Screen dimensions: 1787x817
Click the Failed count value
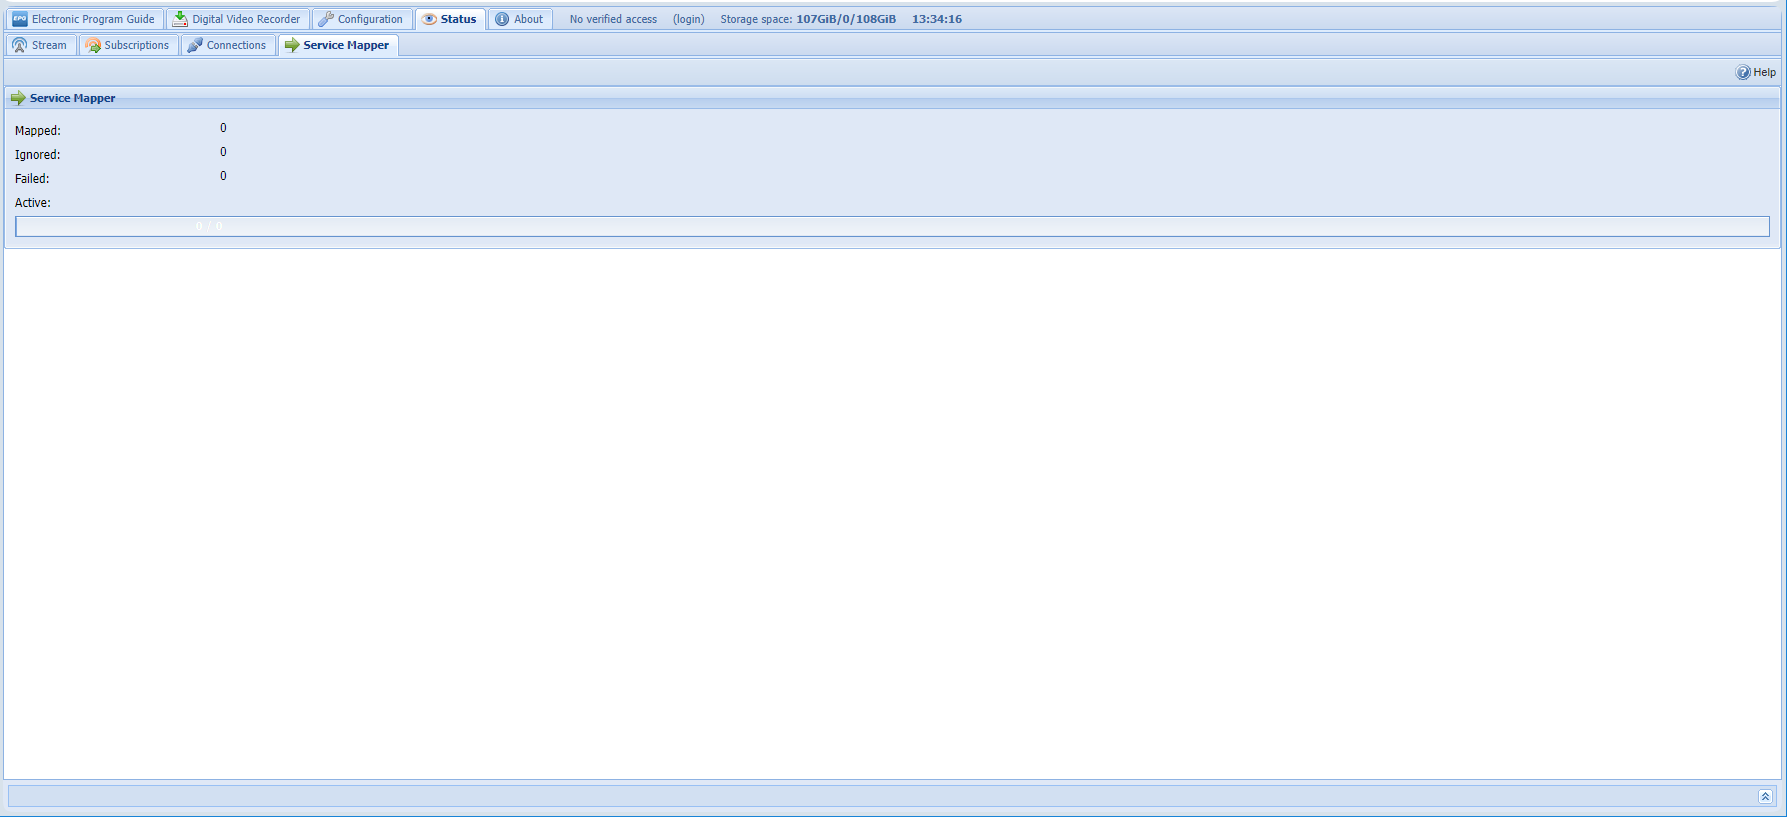[x=223, y=176]
